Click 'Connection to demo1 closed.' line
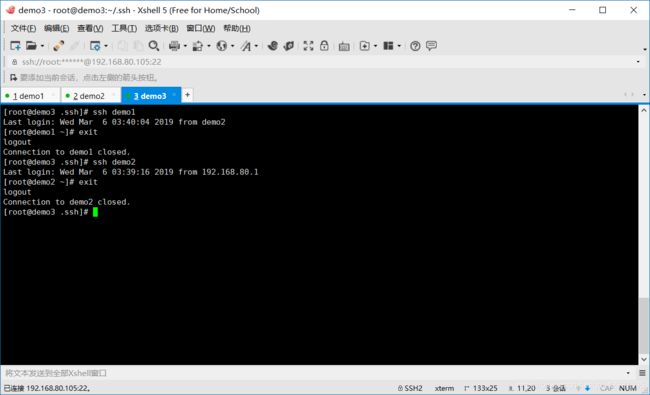 pyautogui.click(x=66, y=152)
